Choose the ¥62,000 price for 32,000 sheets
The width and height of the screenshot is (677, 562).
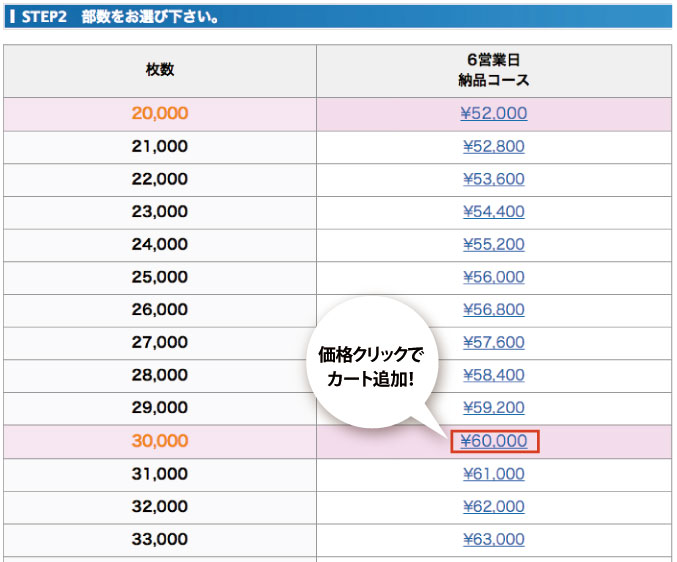(494, 506)
